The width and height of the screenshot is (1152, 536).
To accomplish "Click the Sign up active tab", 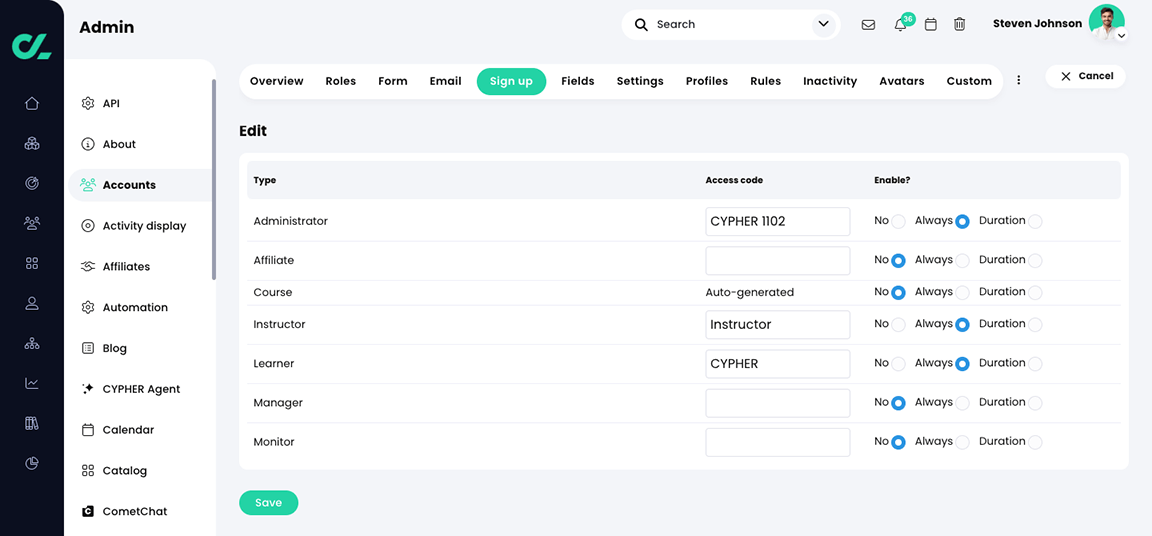I will tap(511, 81).
